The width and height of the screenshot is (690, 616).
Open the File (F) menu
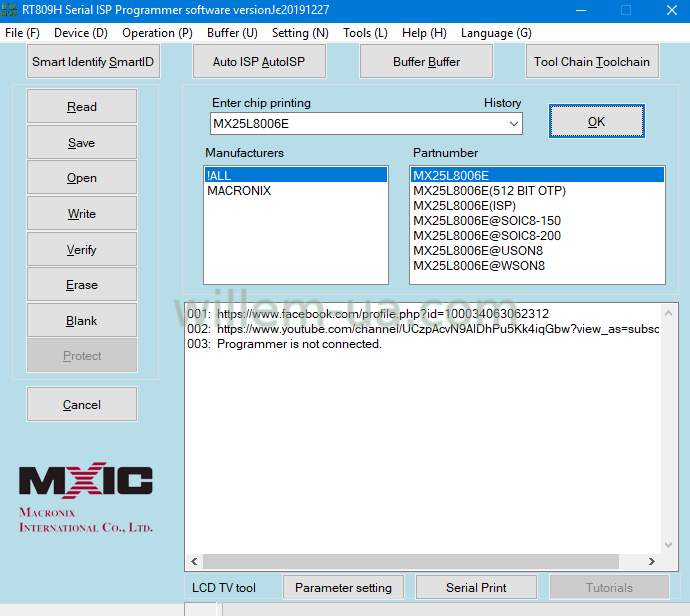(22, 33)
